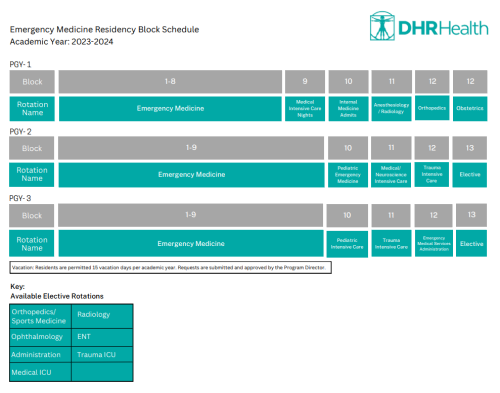Select the PGY-1 block 1-8 header

[x=170, y=82]
